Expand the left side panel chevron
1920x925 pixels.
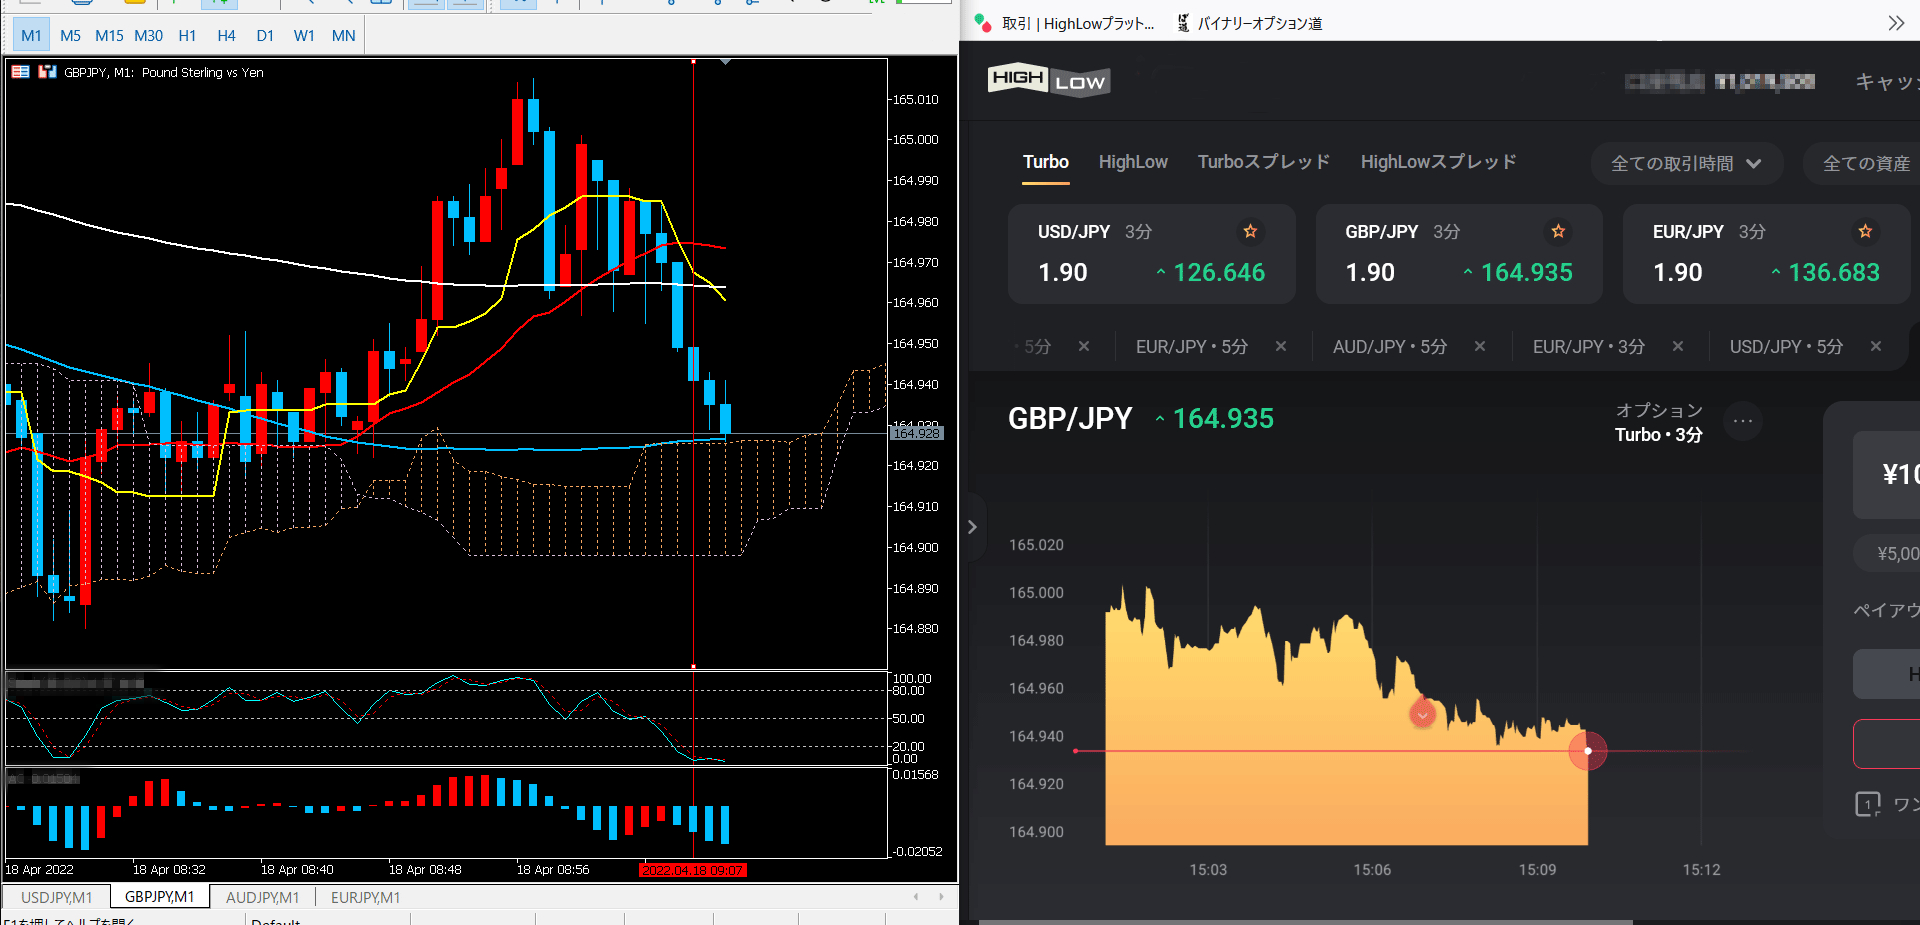click(972, 527)
